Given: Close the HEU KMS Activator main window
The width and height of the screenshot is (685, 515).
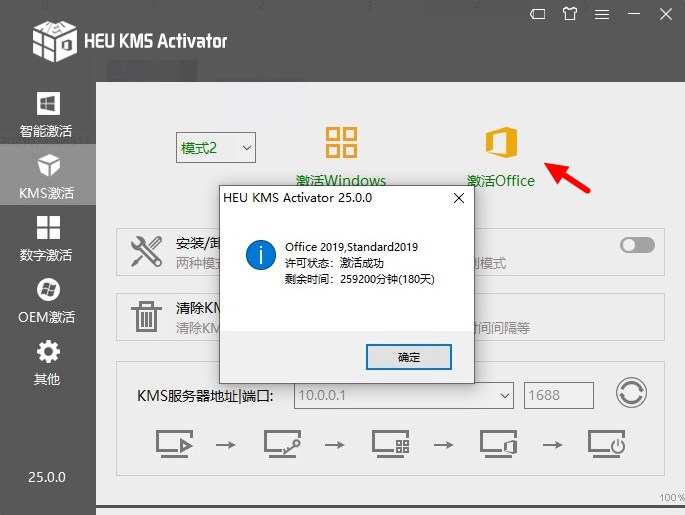Looking at the screenshot, I should pyautogui.click(x=666, y=14).
